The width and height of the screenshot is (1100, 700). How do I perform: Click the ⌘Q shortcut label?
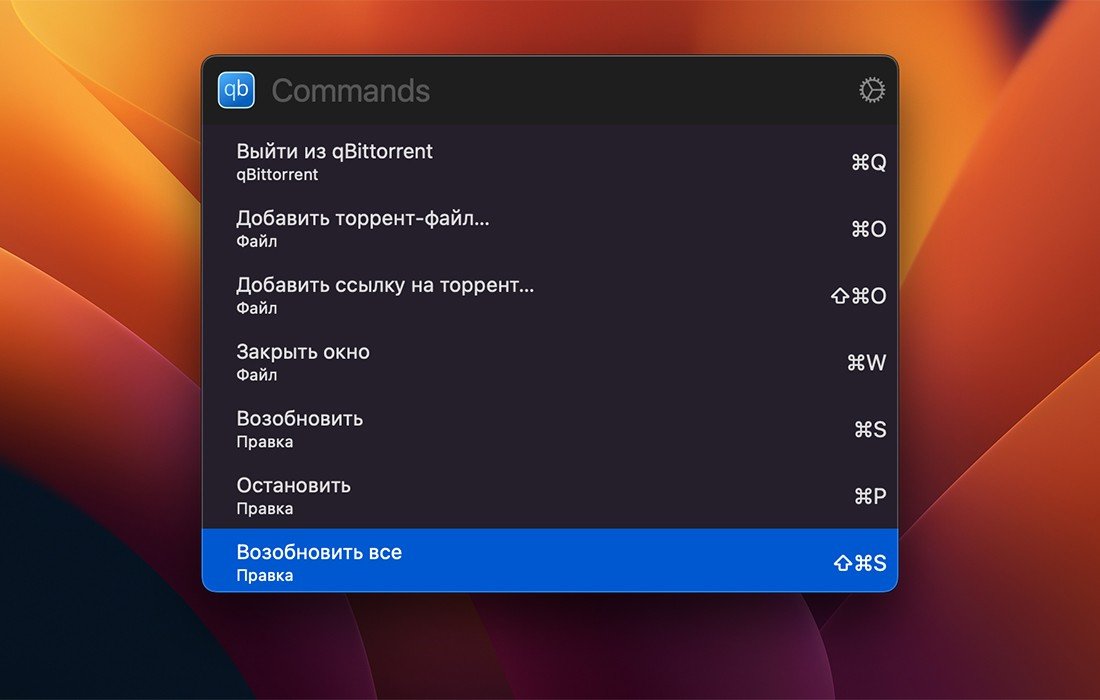point(868,163)
